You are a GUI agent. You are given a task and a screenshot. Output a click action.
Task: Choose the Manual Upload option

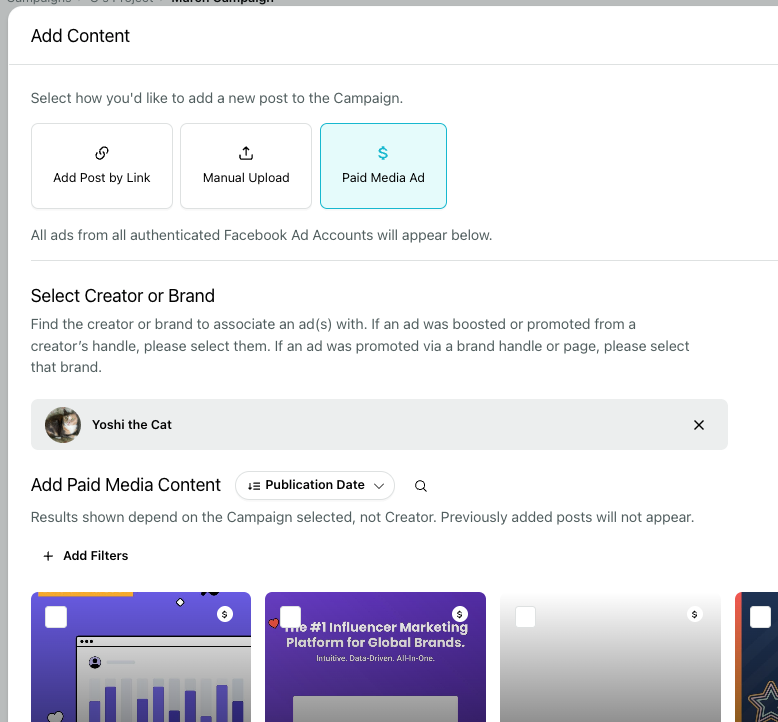pos(246,166)
